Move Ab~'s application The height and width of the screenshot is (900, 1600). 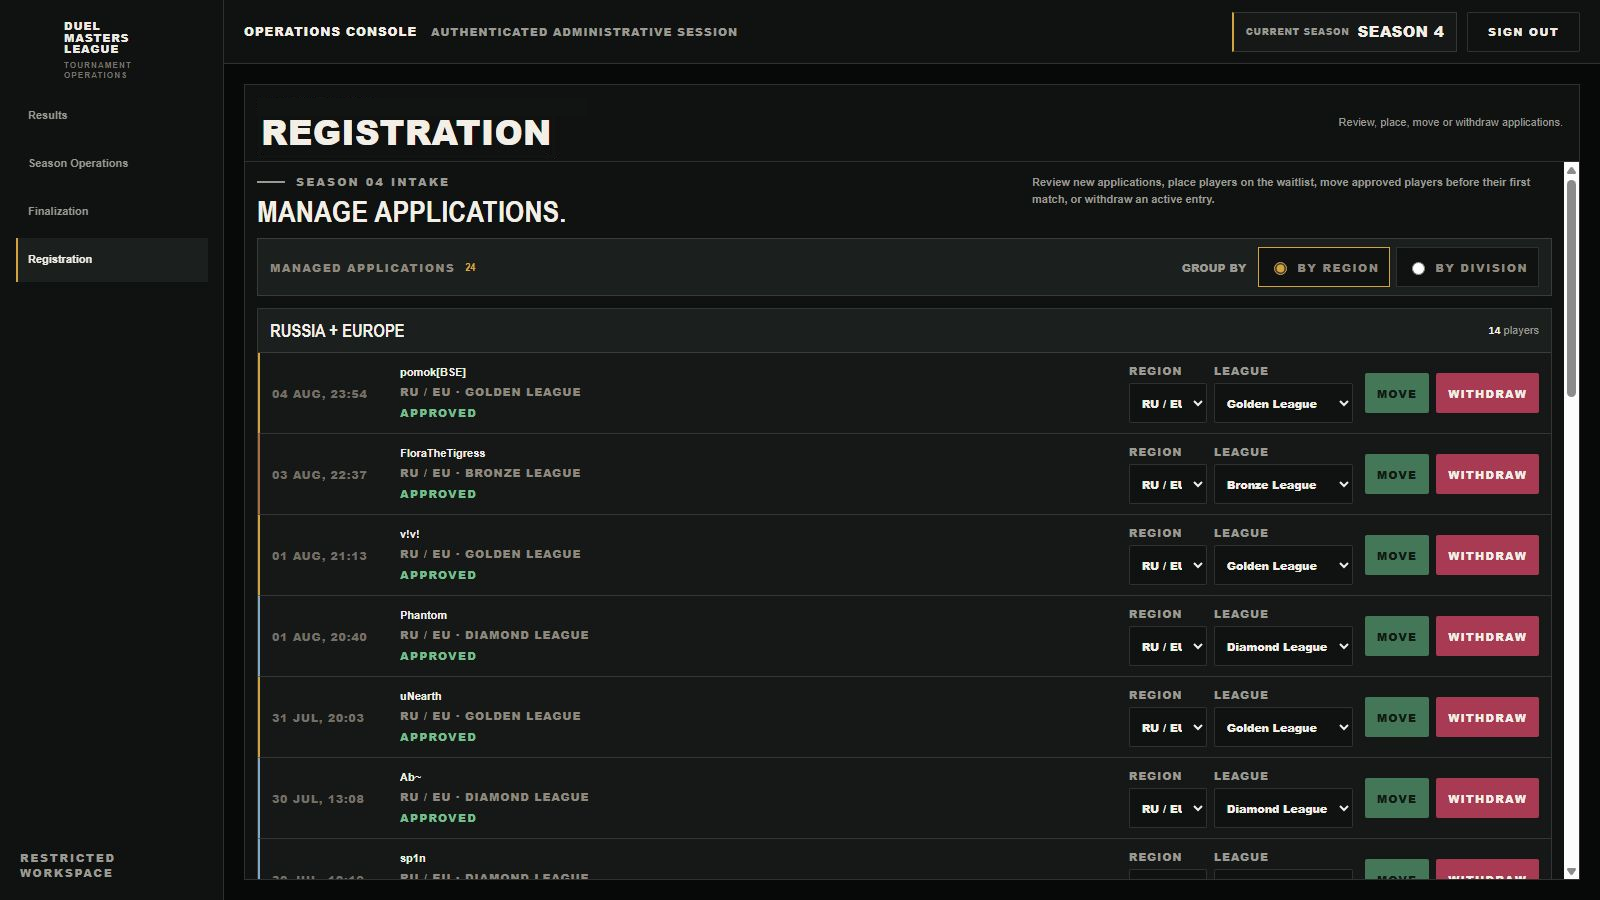(x=1396, y=798)
